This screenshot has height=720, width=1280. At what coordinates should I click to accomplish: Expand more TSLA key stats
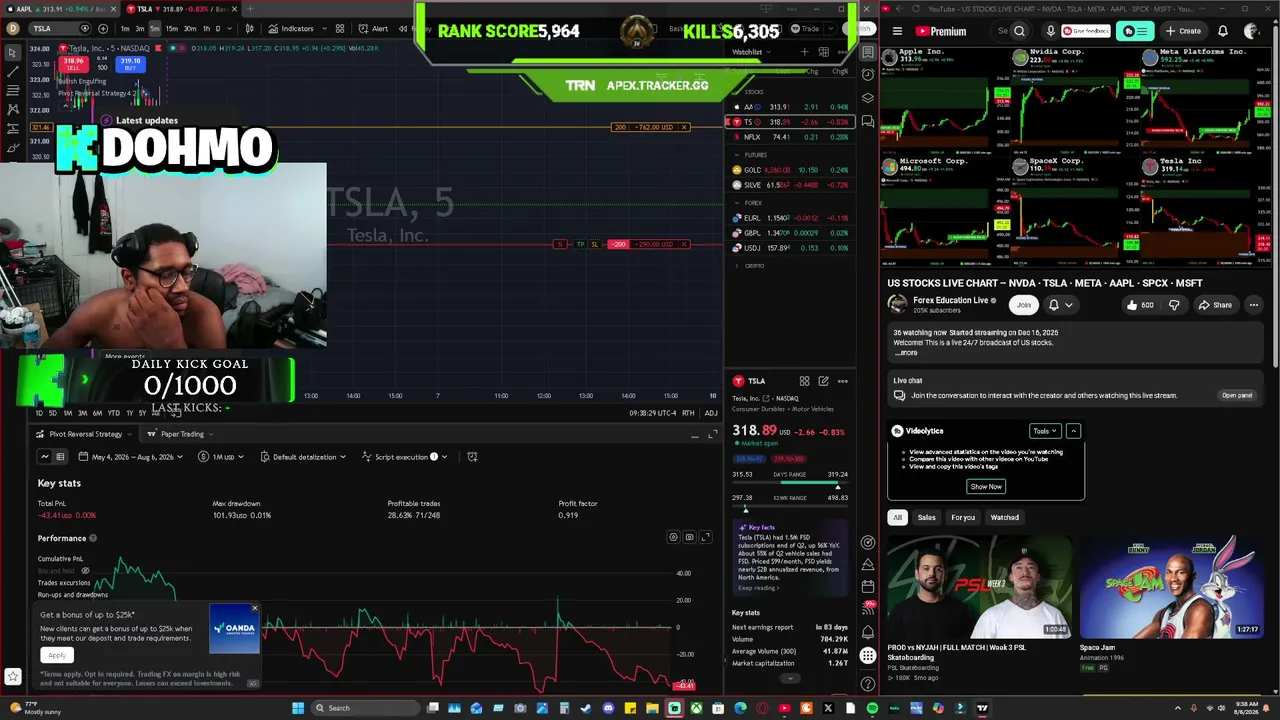tap(789, 678)
